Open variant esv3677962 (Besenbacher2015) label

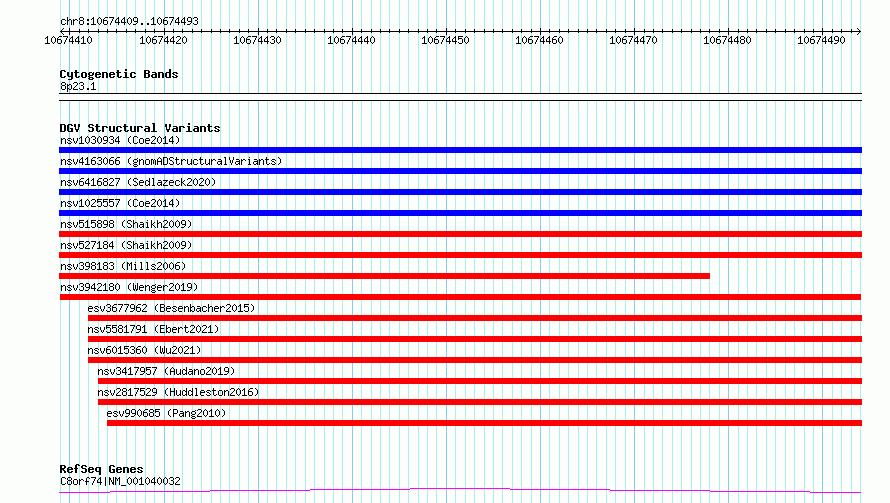[x=171, y=308]
